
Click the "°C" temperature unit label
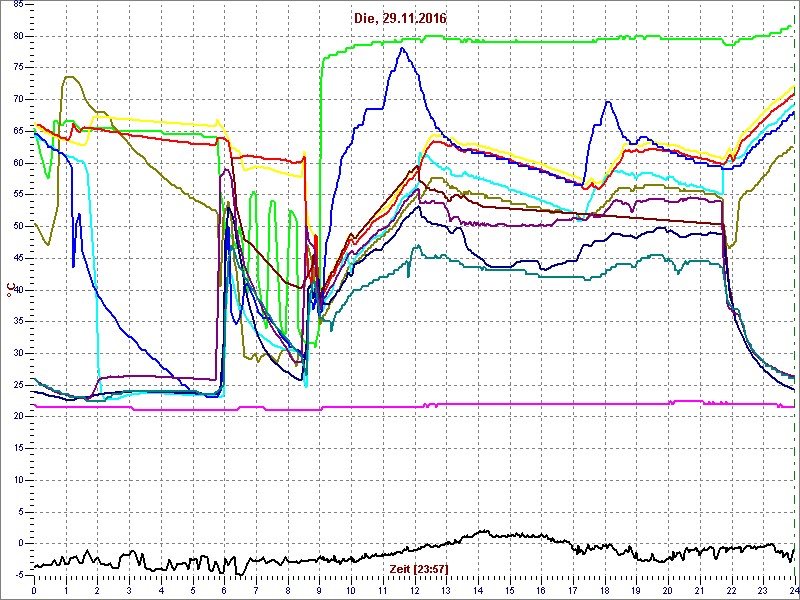[x=10, y=290]
